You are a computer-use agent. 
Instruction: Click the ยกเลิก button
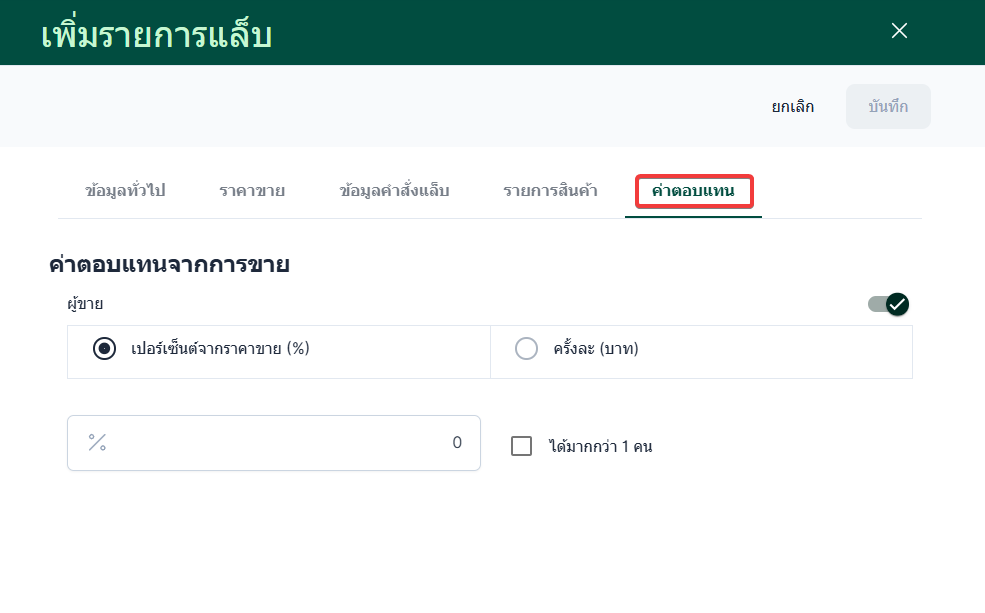pos(792,107)
